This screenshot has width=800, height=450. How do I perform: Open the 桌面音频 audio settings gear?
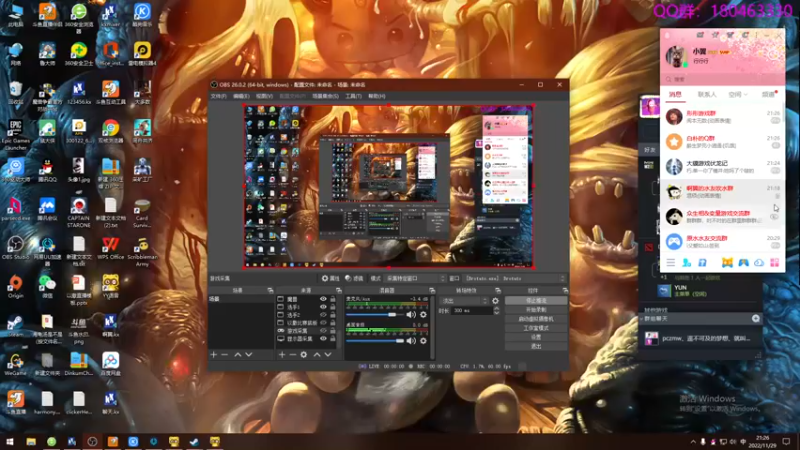click(x=423, y=341)
